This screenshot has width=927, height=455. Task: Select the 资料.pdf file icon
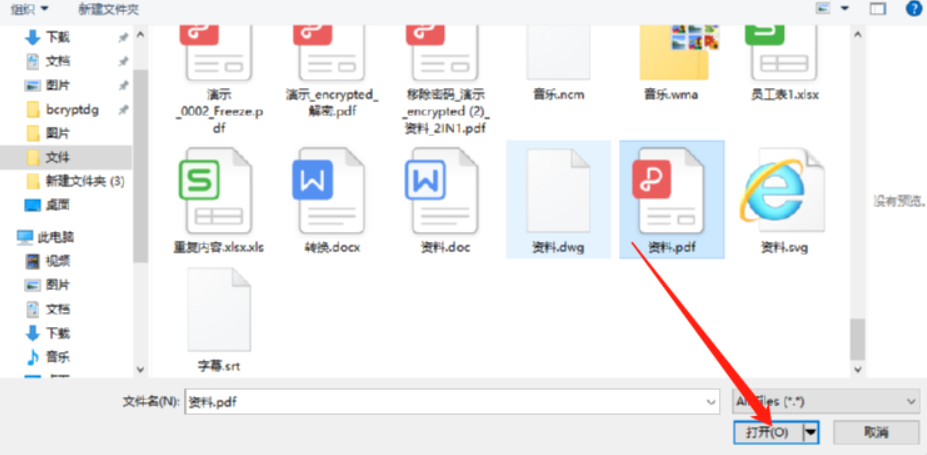click(x=668, y=191)
